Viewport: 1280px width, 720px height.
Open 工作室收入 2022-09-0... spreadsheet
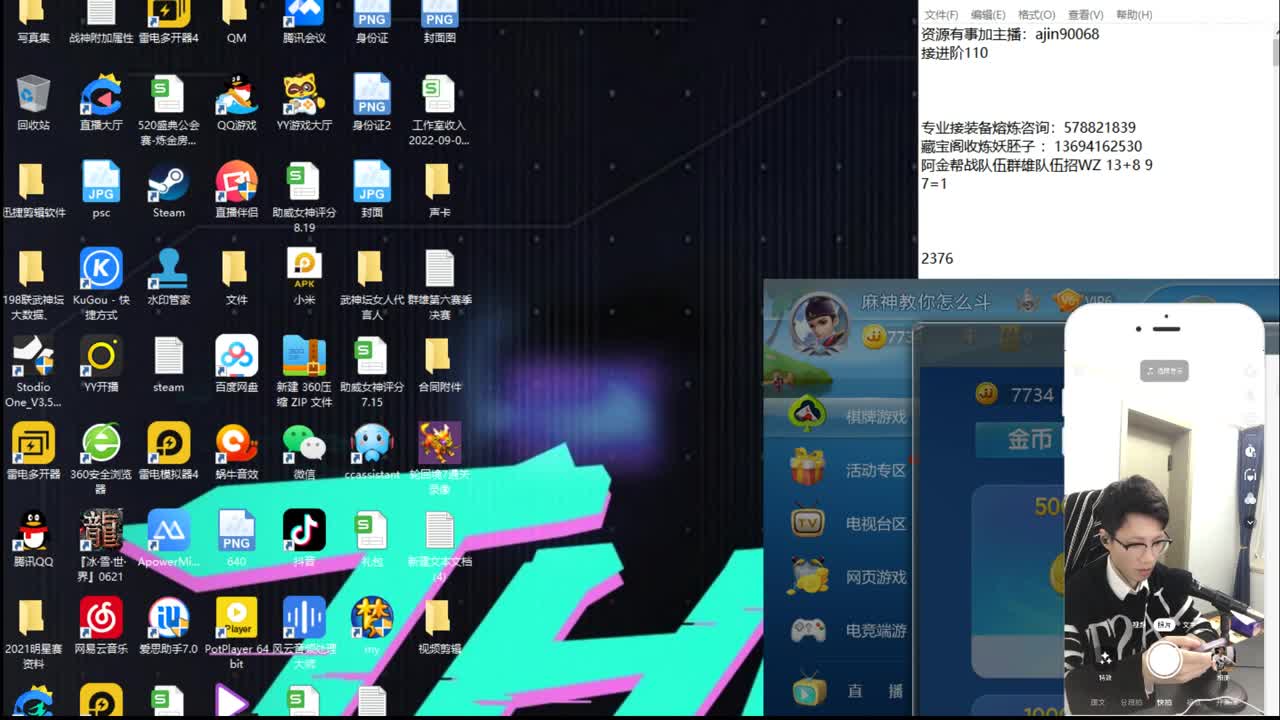[439, 110]
